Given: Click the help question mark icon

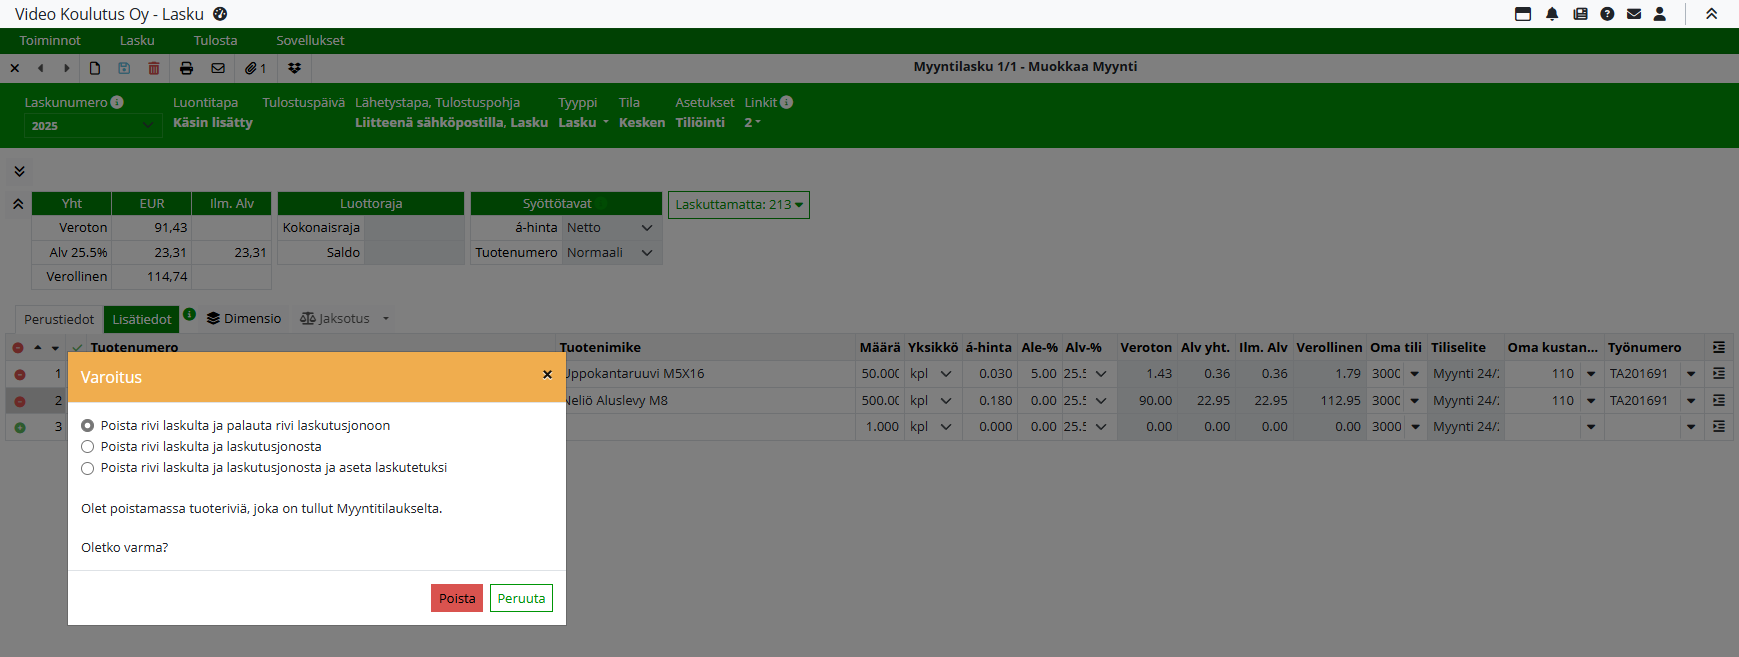Looking at the screenshot, I should tap(1607, 14).
